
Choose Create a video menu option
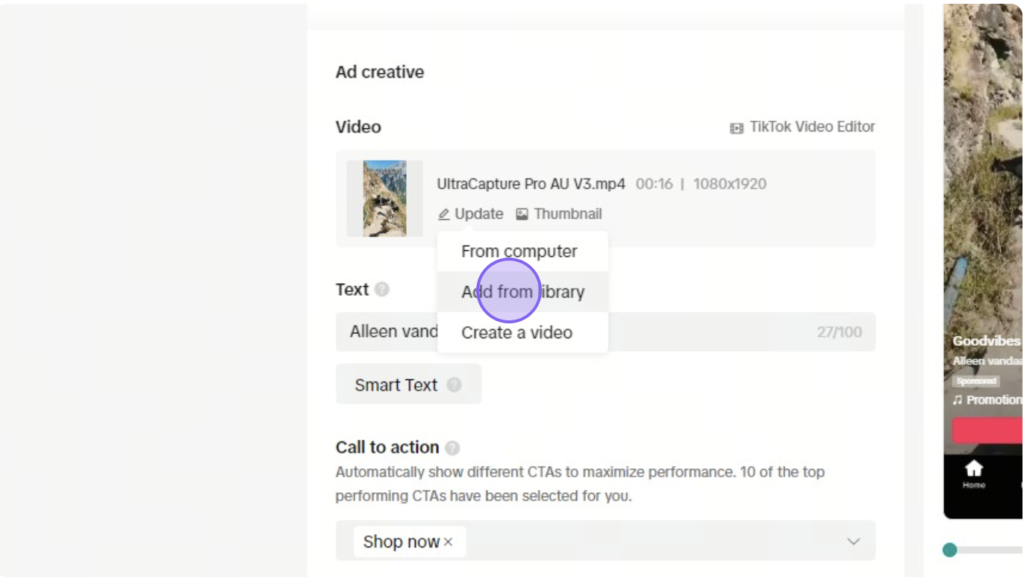pos(522,333)
